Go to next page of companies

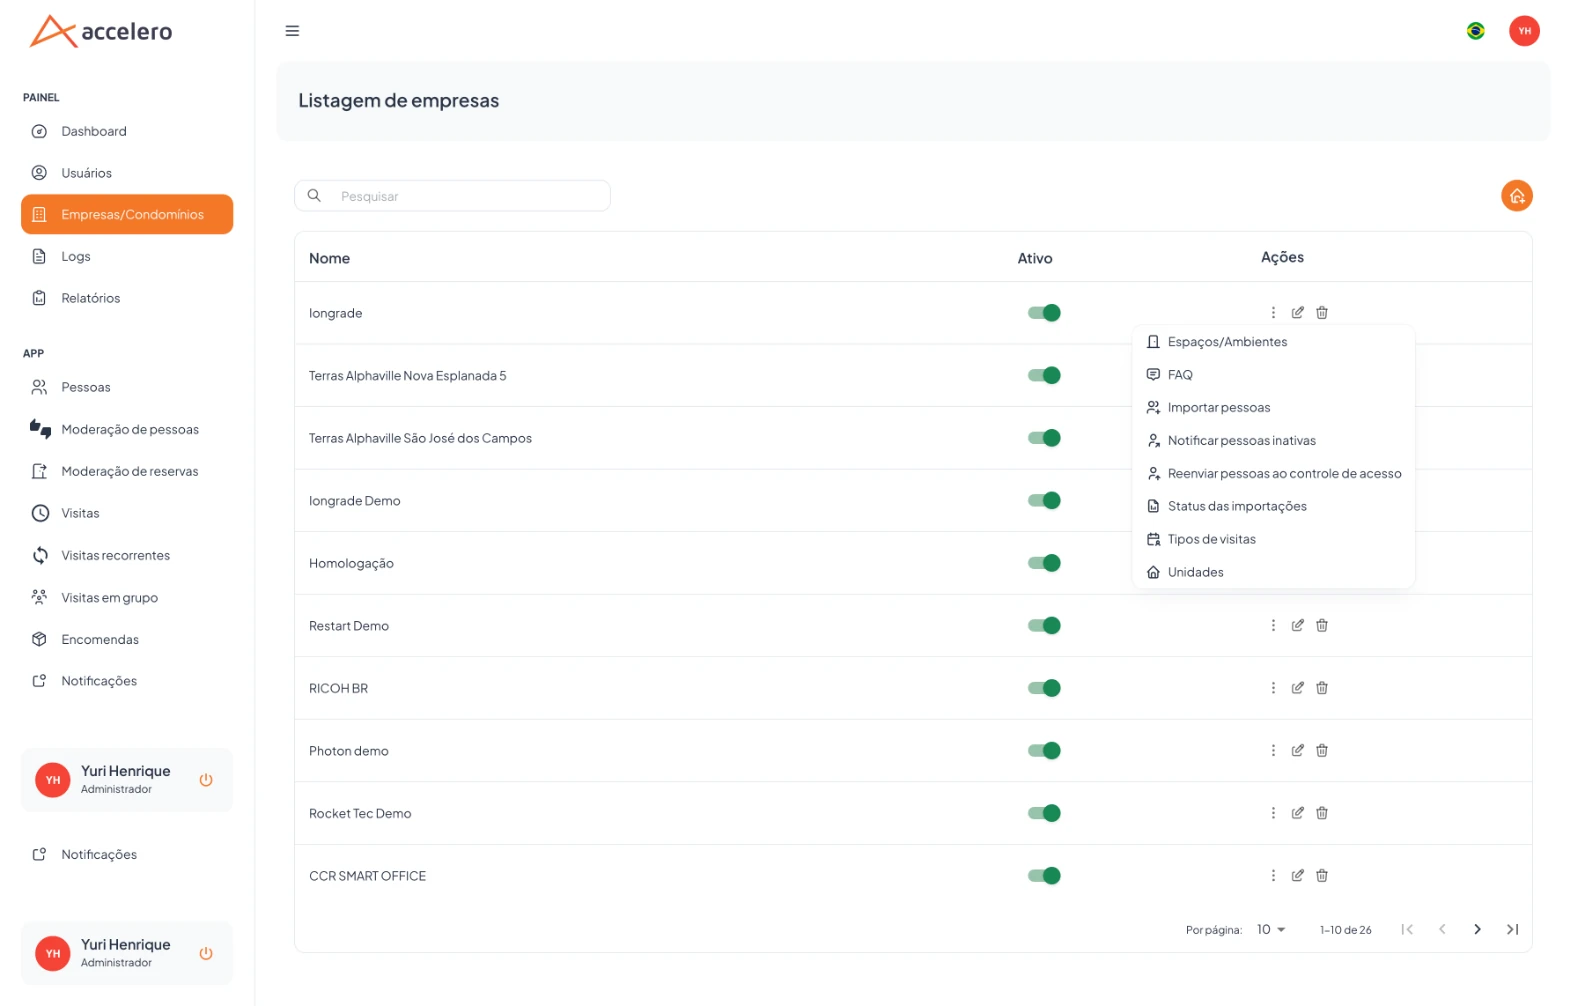(1477, 930)
